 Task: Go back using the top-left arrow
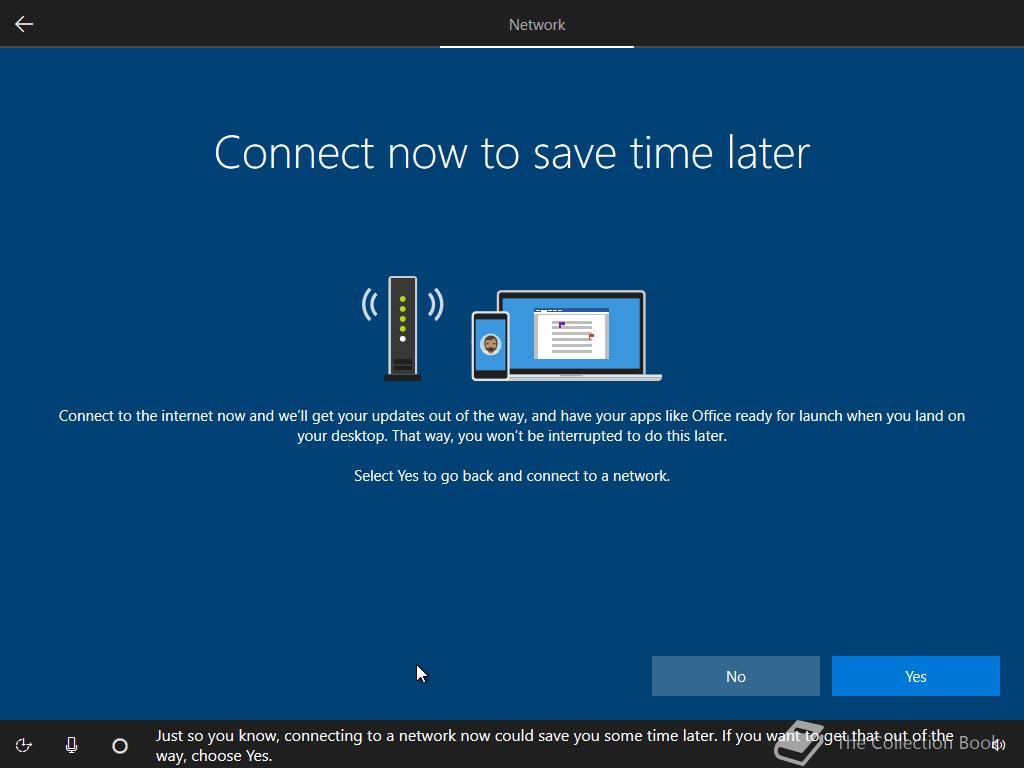(x=24, y=24)
